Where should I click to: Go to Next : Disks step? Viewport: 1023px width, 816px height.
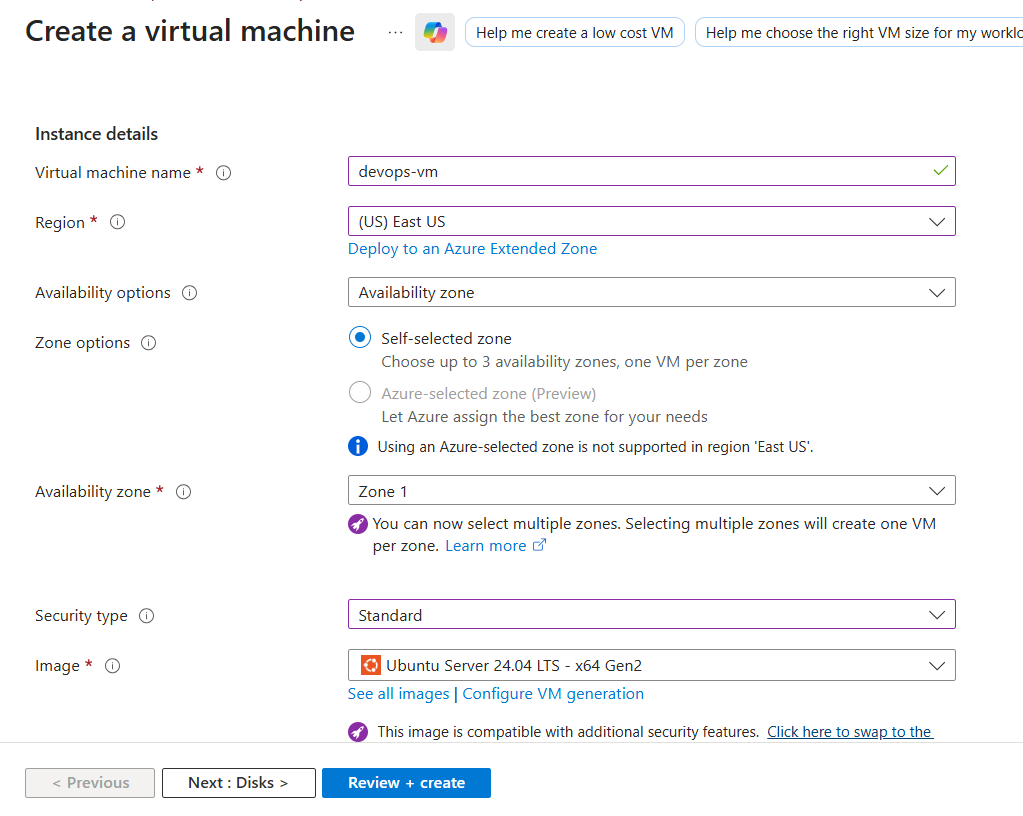[238, 783]
